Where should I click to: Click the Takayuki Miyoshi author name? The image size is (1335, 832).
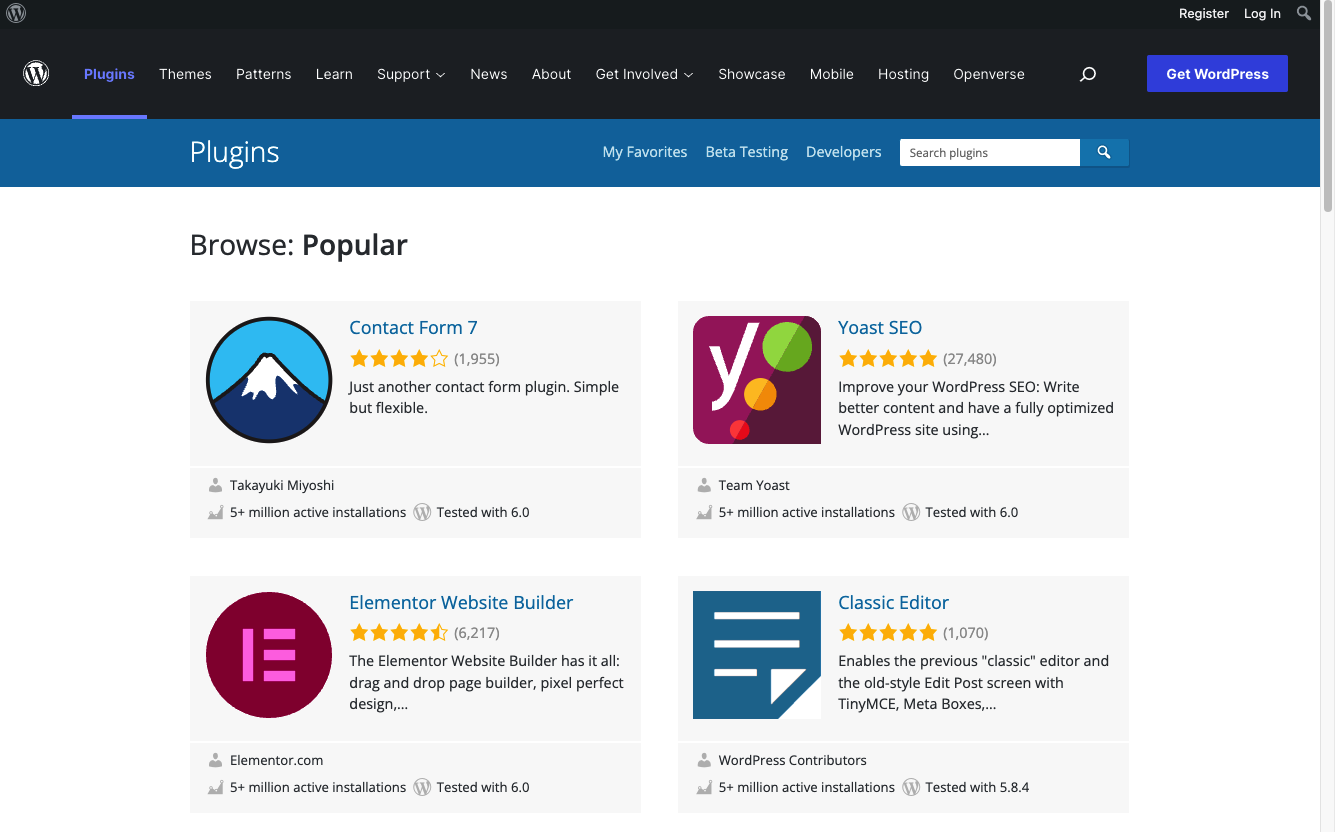coord(282,485)
